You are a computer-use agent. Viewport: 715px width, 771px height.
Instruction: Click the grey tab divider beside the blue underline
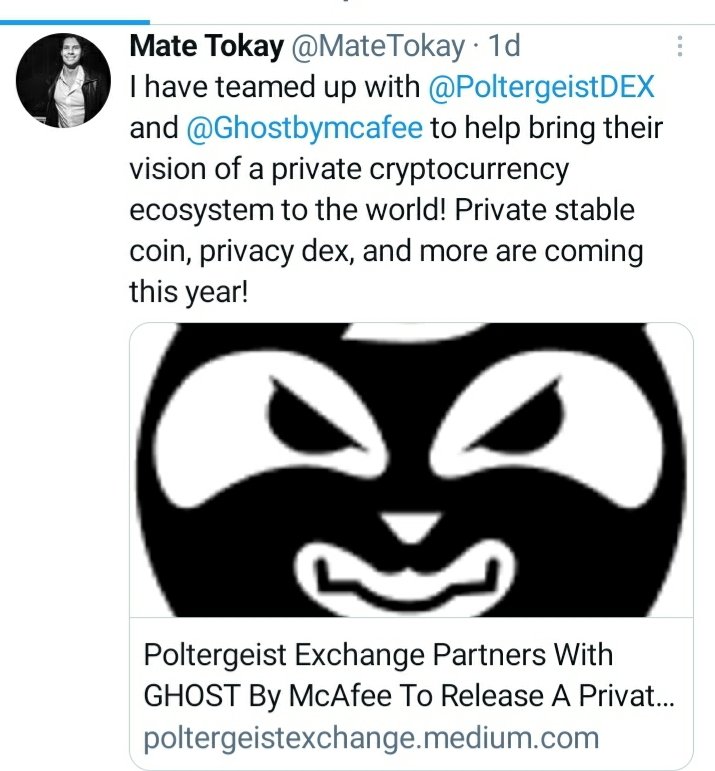tap(432, 24)
